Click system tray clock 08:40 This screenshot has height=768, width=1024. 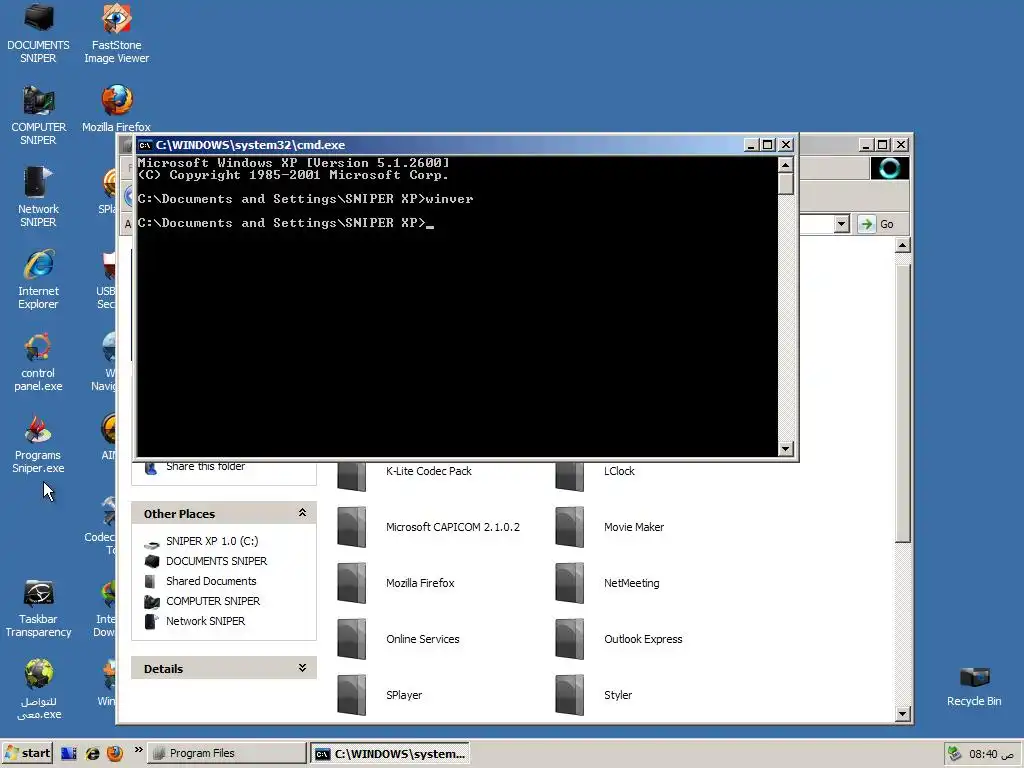(991, 754)
